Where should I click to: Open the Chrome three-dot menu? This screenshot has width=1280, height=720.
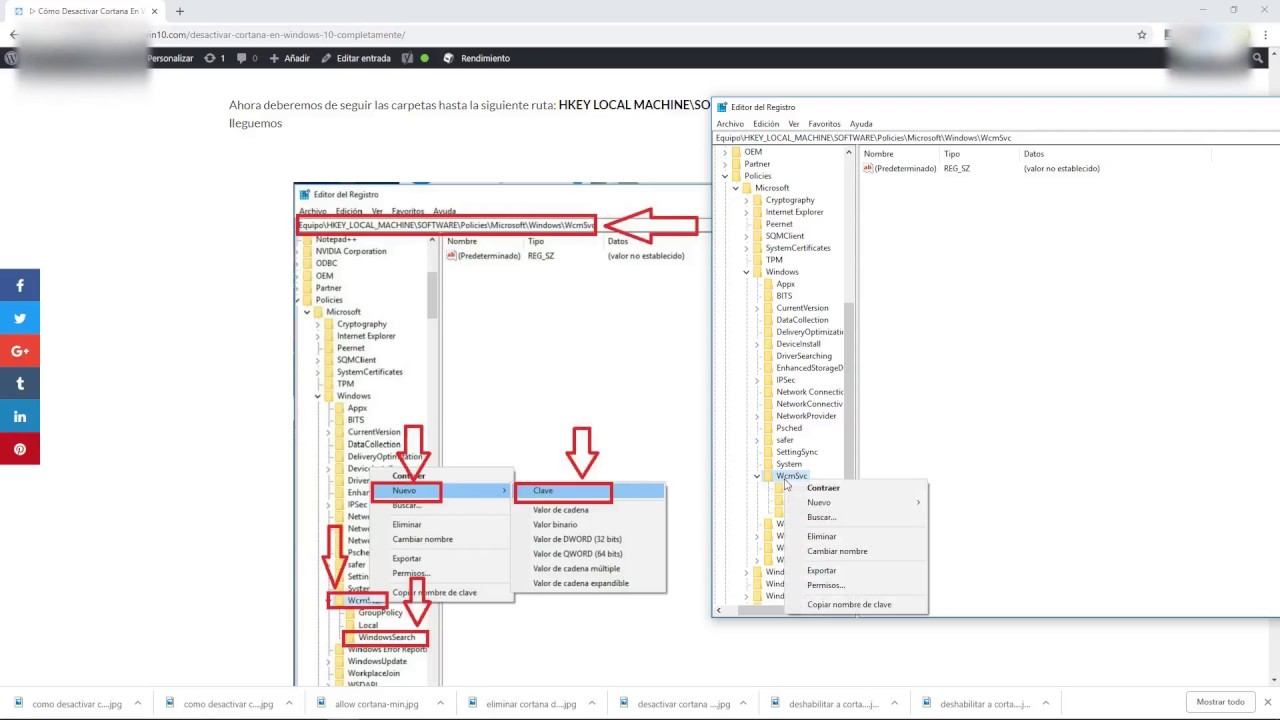(1266, 34)
